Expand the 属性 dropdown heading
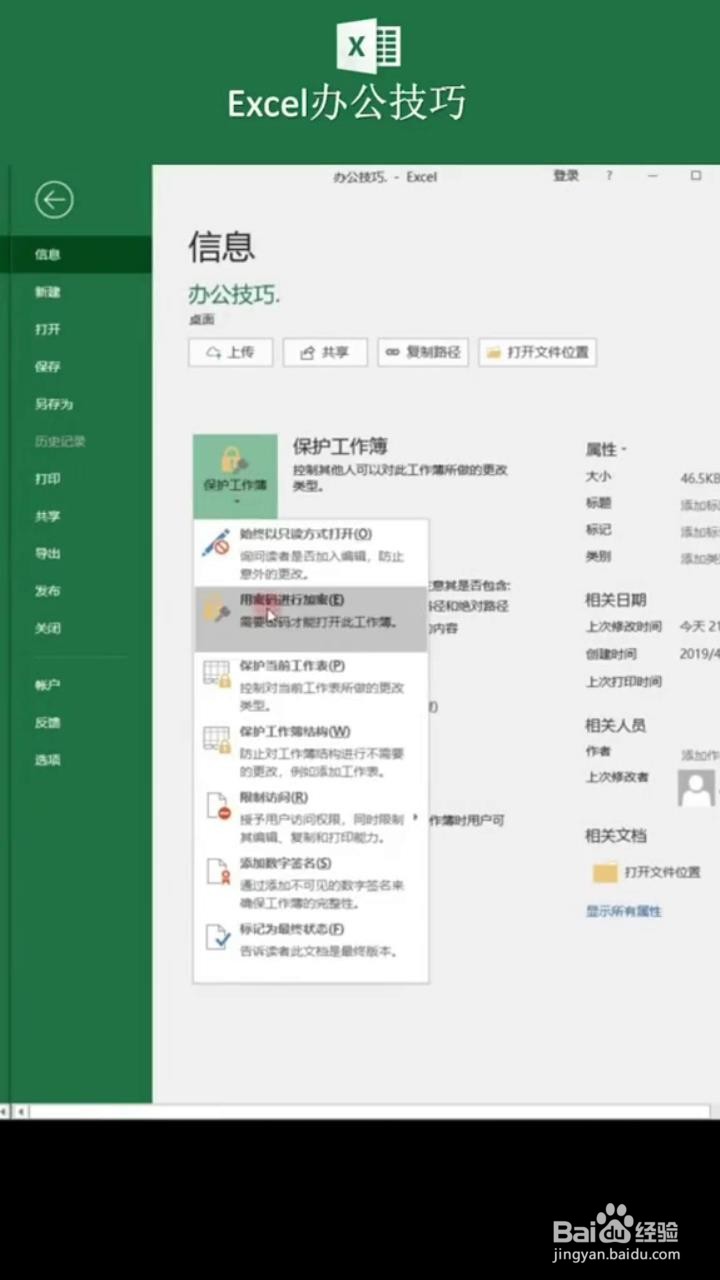Viewport: 720px width, 1280px height. (x=606, y=450)
